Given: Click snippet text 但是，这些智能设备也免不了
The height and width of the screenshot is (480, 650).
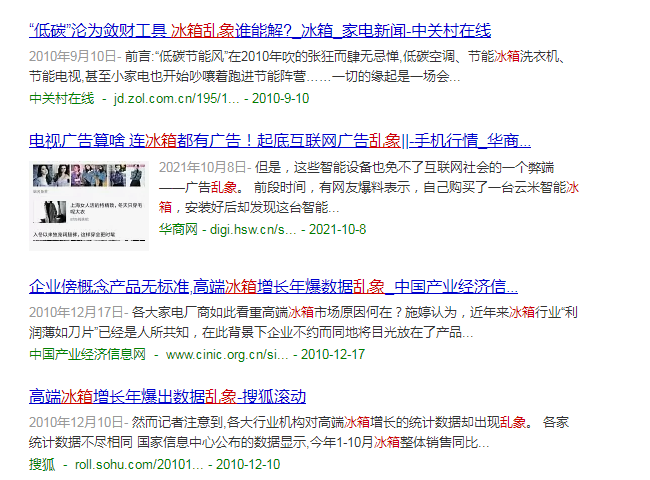Looking at the screenshot, I should [x=341, y=167].
